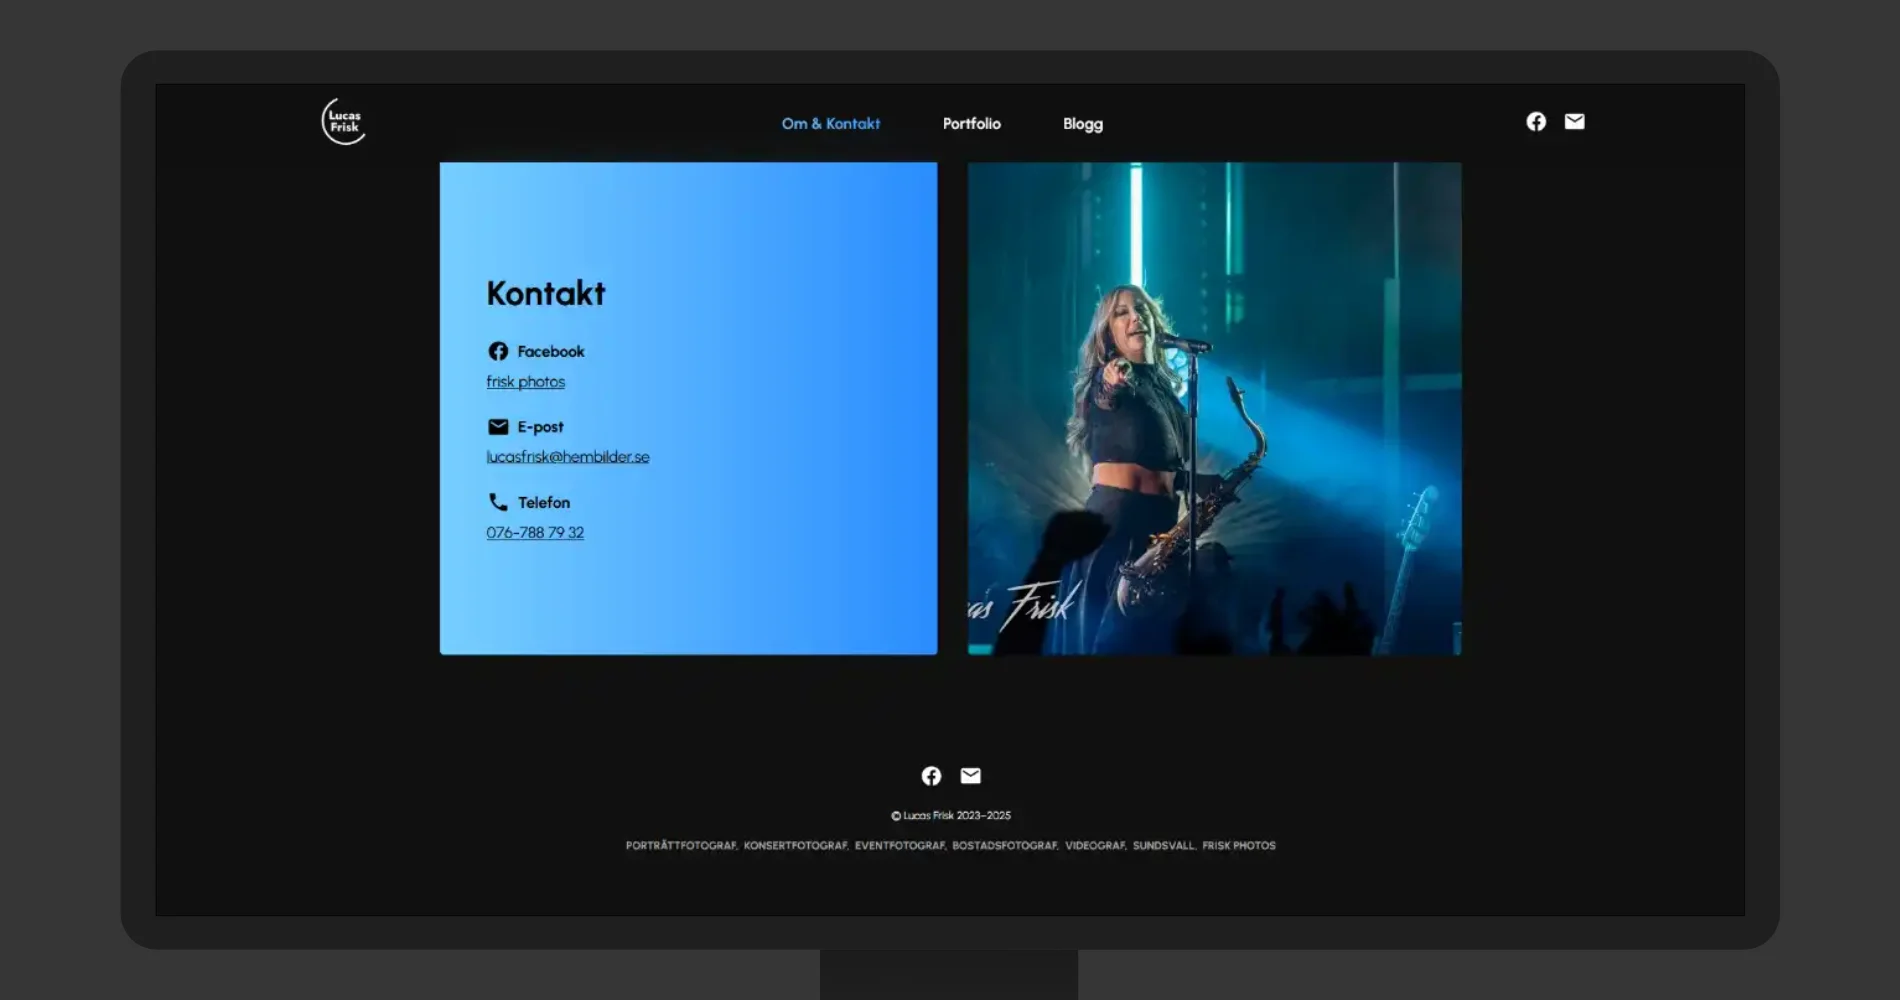Click the footer envelope icon
This screenshot has height=1000, width=1900.
click(x=970, y=776)
